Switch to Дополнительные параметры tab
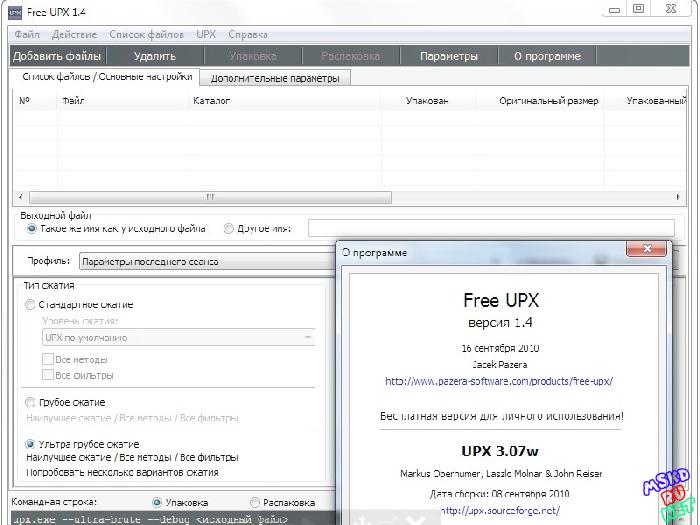Image resolution: width=700 pixels, height=525 pixels. 275,78
